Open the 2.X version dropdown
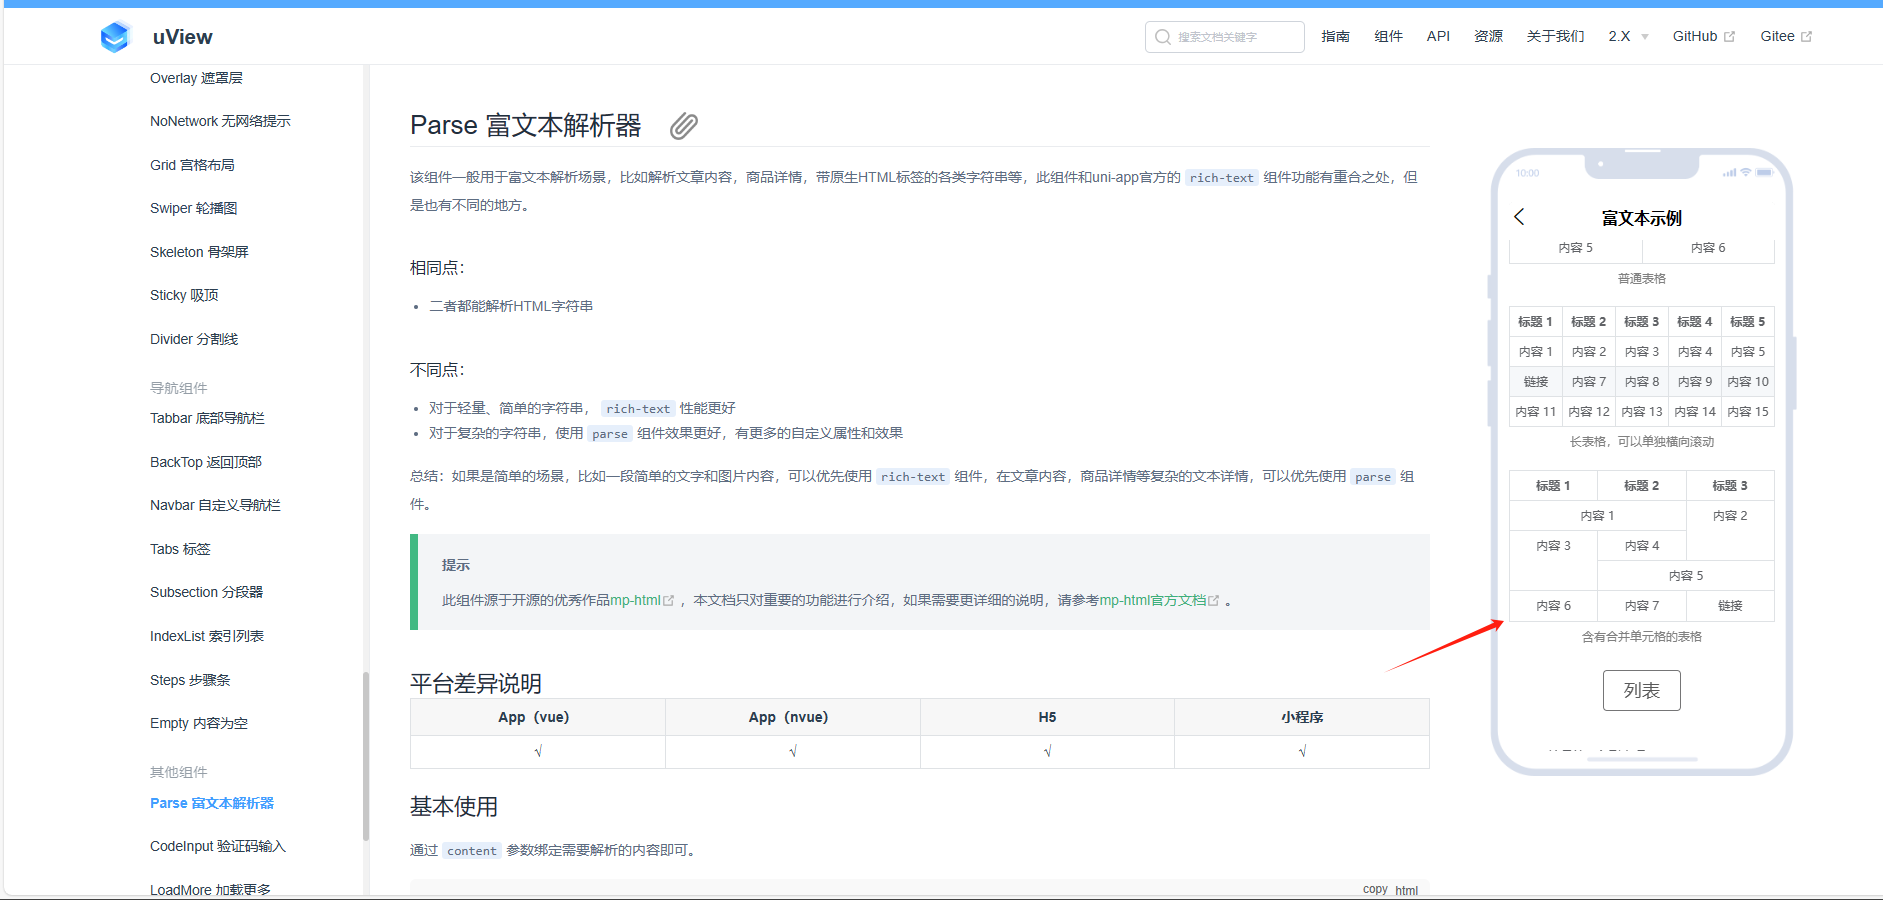This screenshot has width=1883, height=900. click(1628, 37)
